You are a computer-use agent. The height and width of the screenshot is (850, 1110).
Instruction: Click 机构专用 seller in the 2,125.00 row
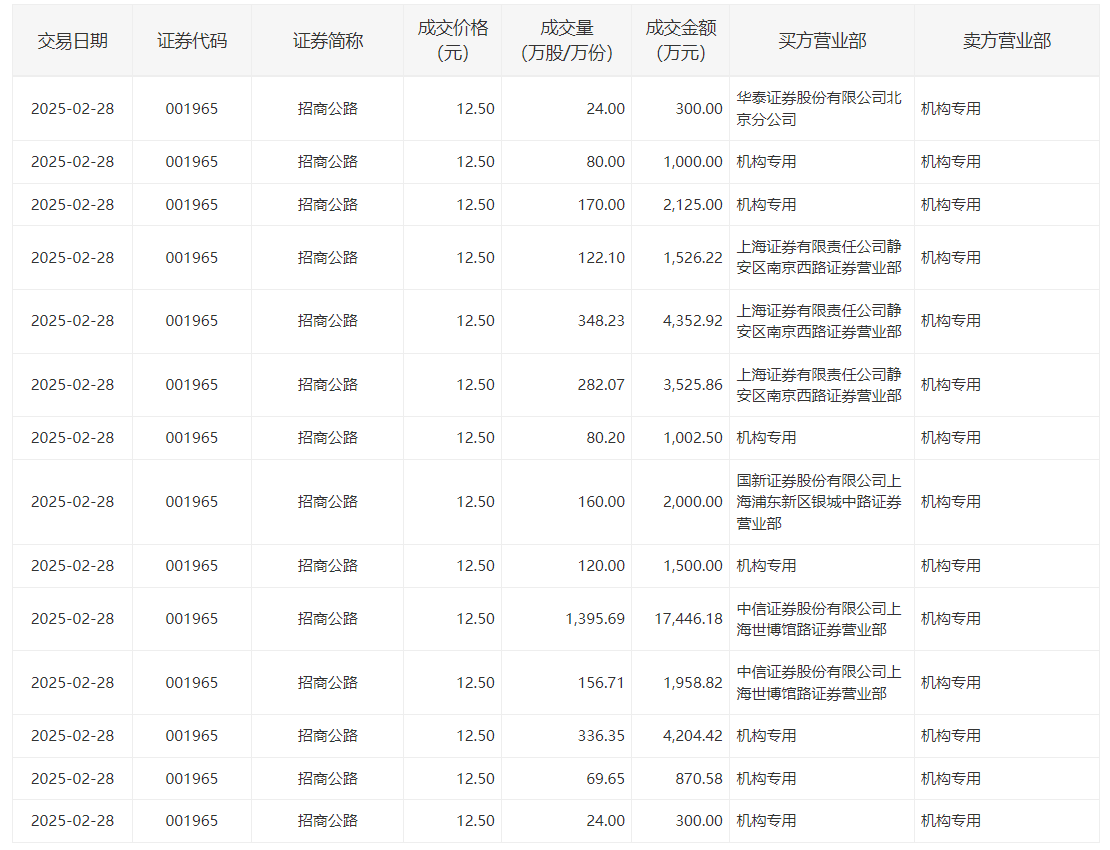tap(951, 205)
